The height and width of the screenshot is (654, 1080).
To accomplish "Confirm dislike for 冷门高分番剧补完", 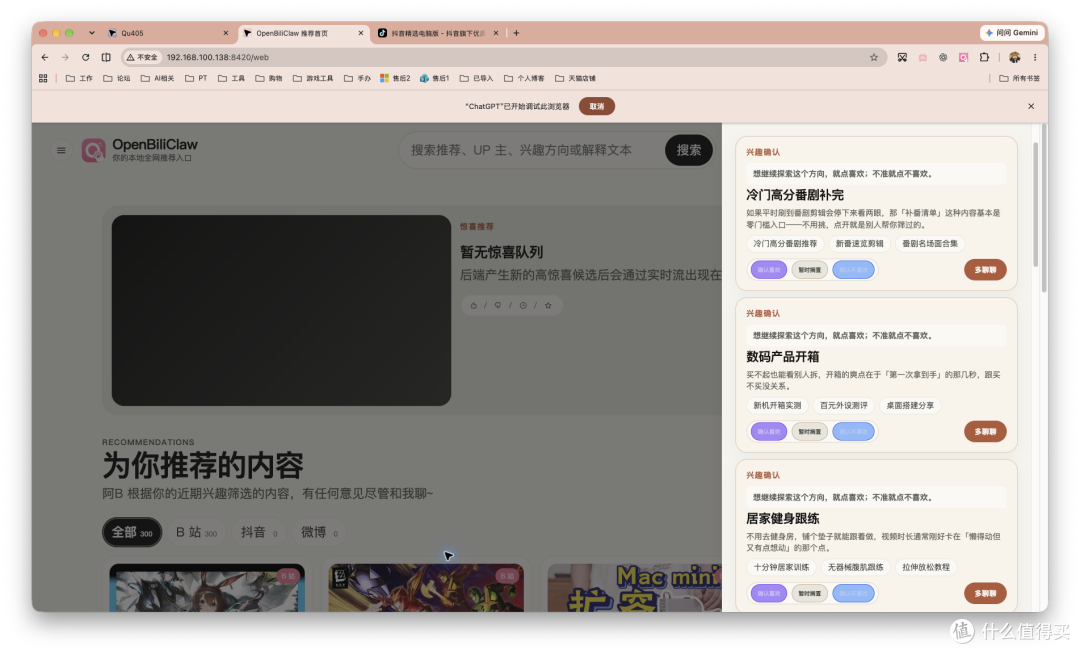I will click(853, 270).
